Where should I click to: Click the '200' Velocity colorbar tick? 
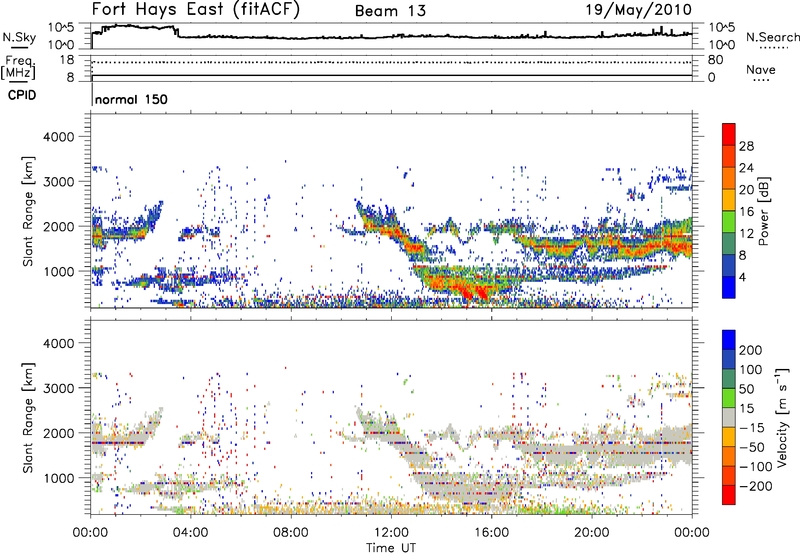point(751,350)
